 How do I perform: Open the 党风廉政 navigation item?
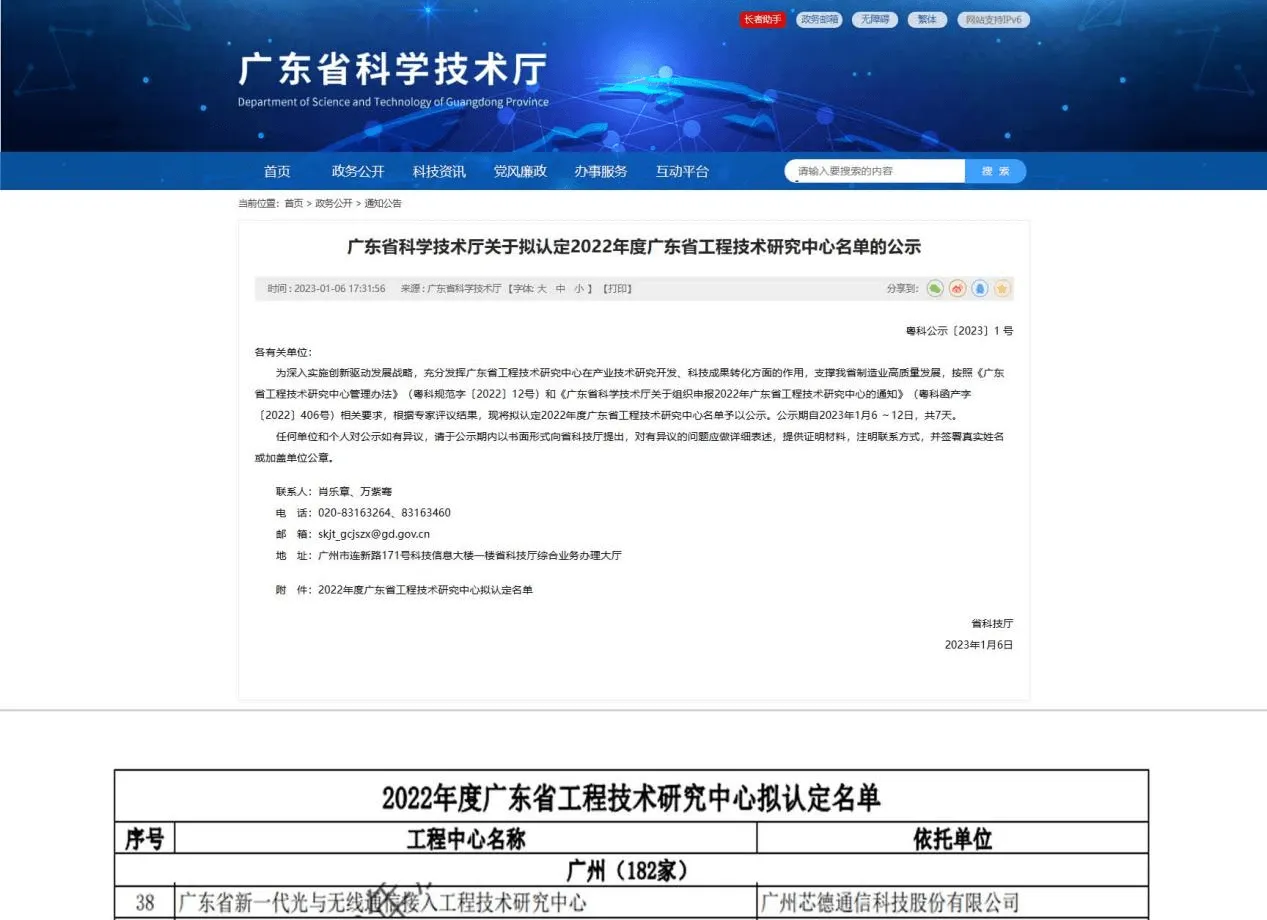tap(520, 171)
